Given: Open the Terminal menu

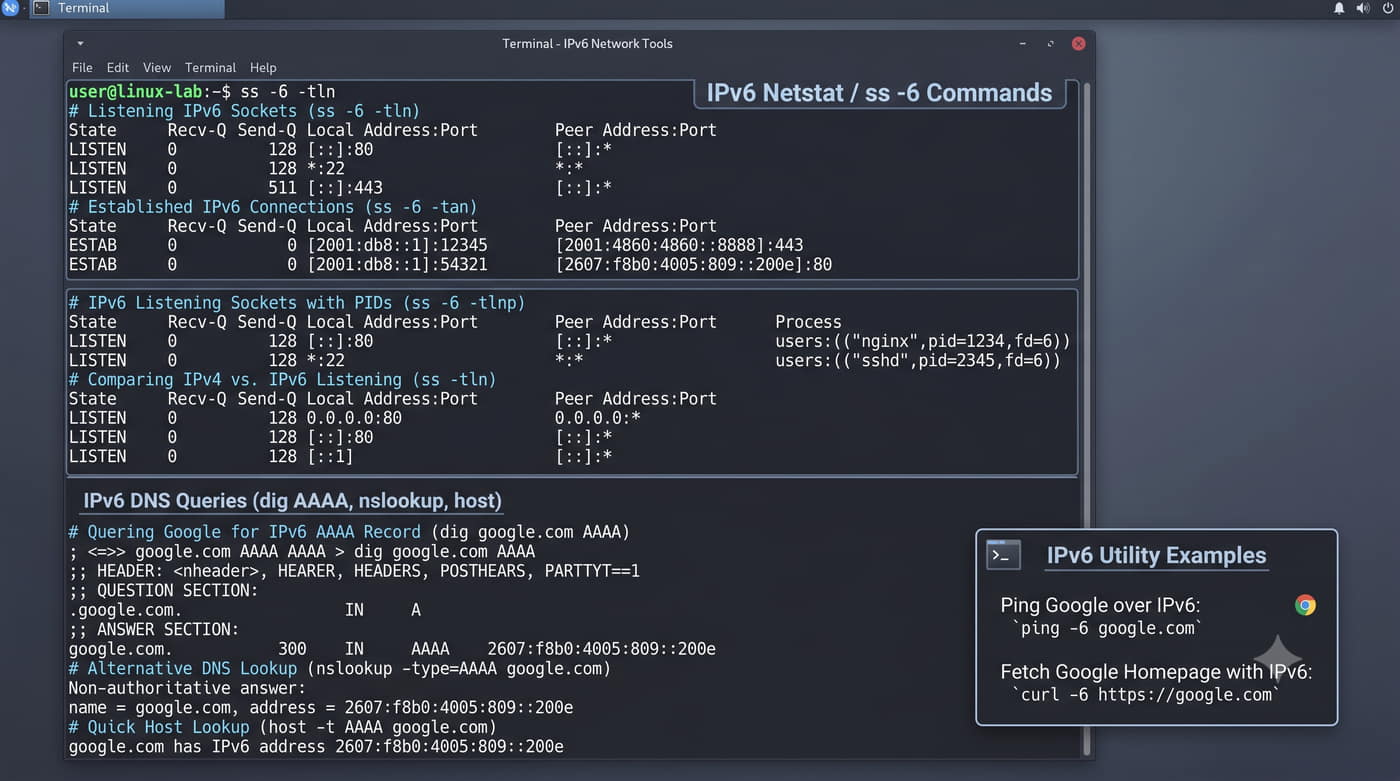Looking at the screenshot, I should 210,68.
